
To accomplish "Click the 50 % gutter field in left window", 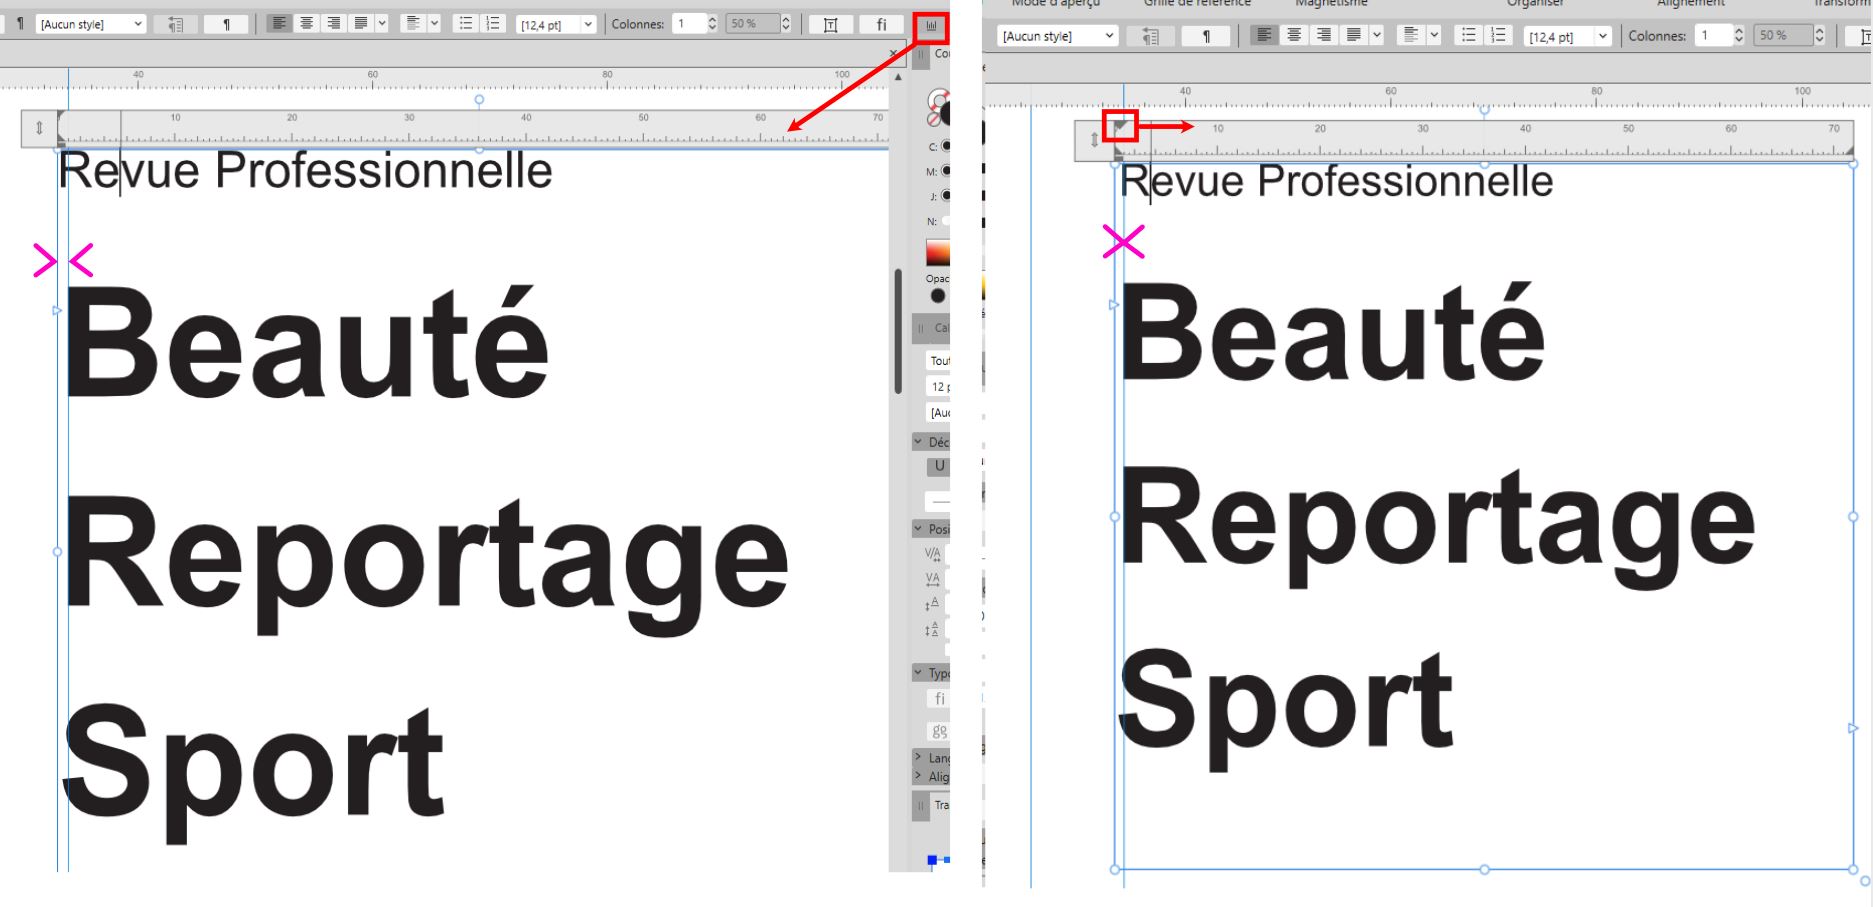I will coord(752,24).
